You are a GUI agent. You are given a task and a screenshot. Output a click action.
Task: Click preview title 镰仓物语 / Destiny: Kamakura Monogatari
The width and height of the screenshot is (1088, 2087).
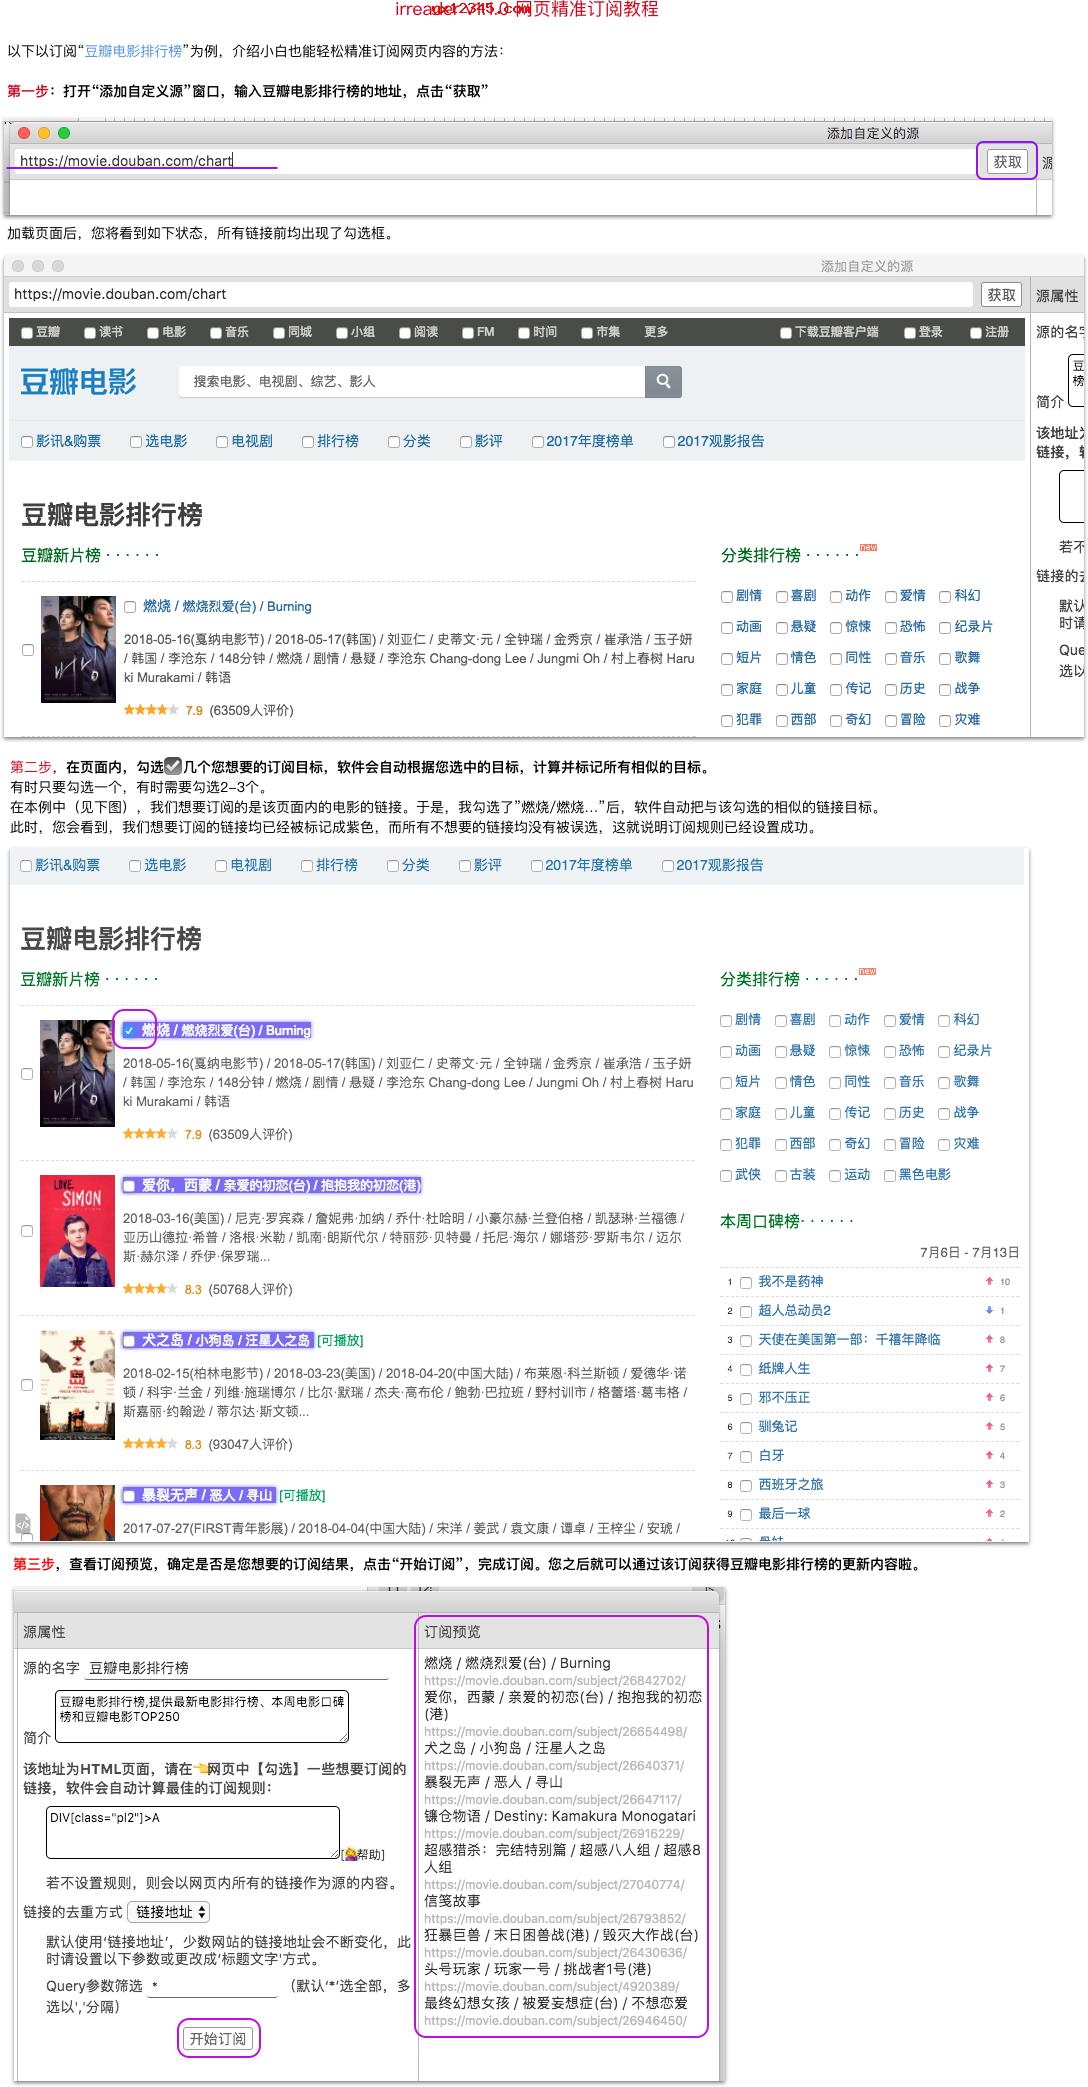tap(560, 1816)
